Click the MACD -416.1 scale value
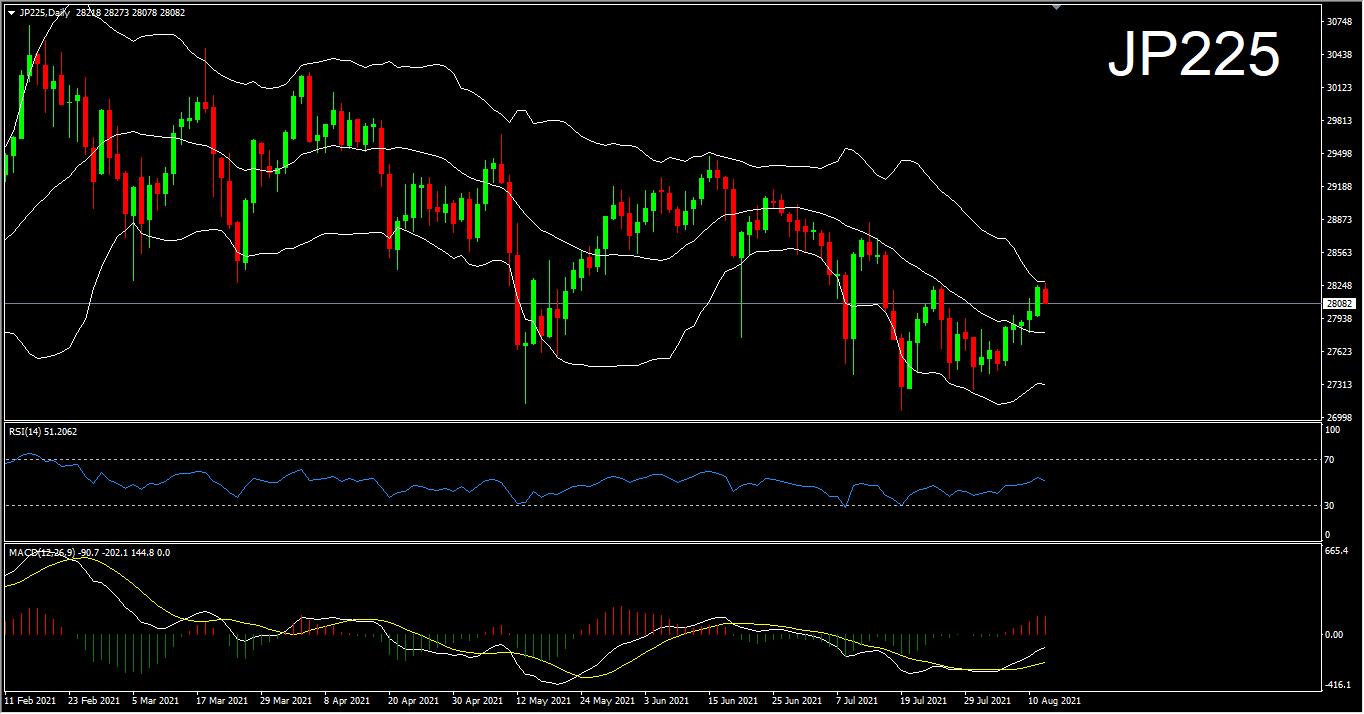The image size is (1364, 714). click(1335, 685)
